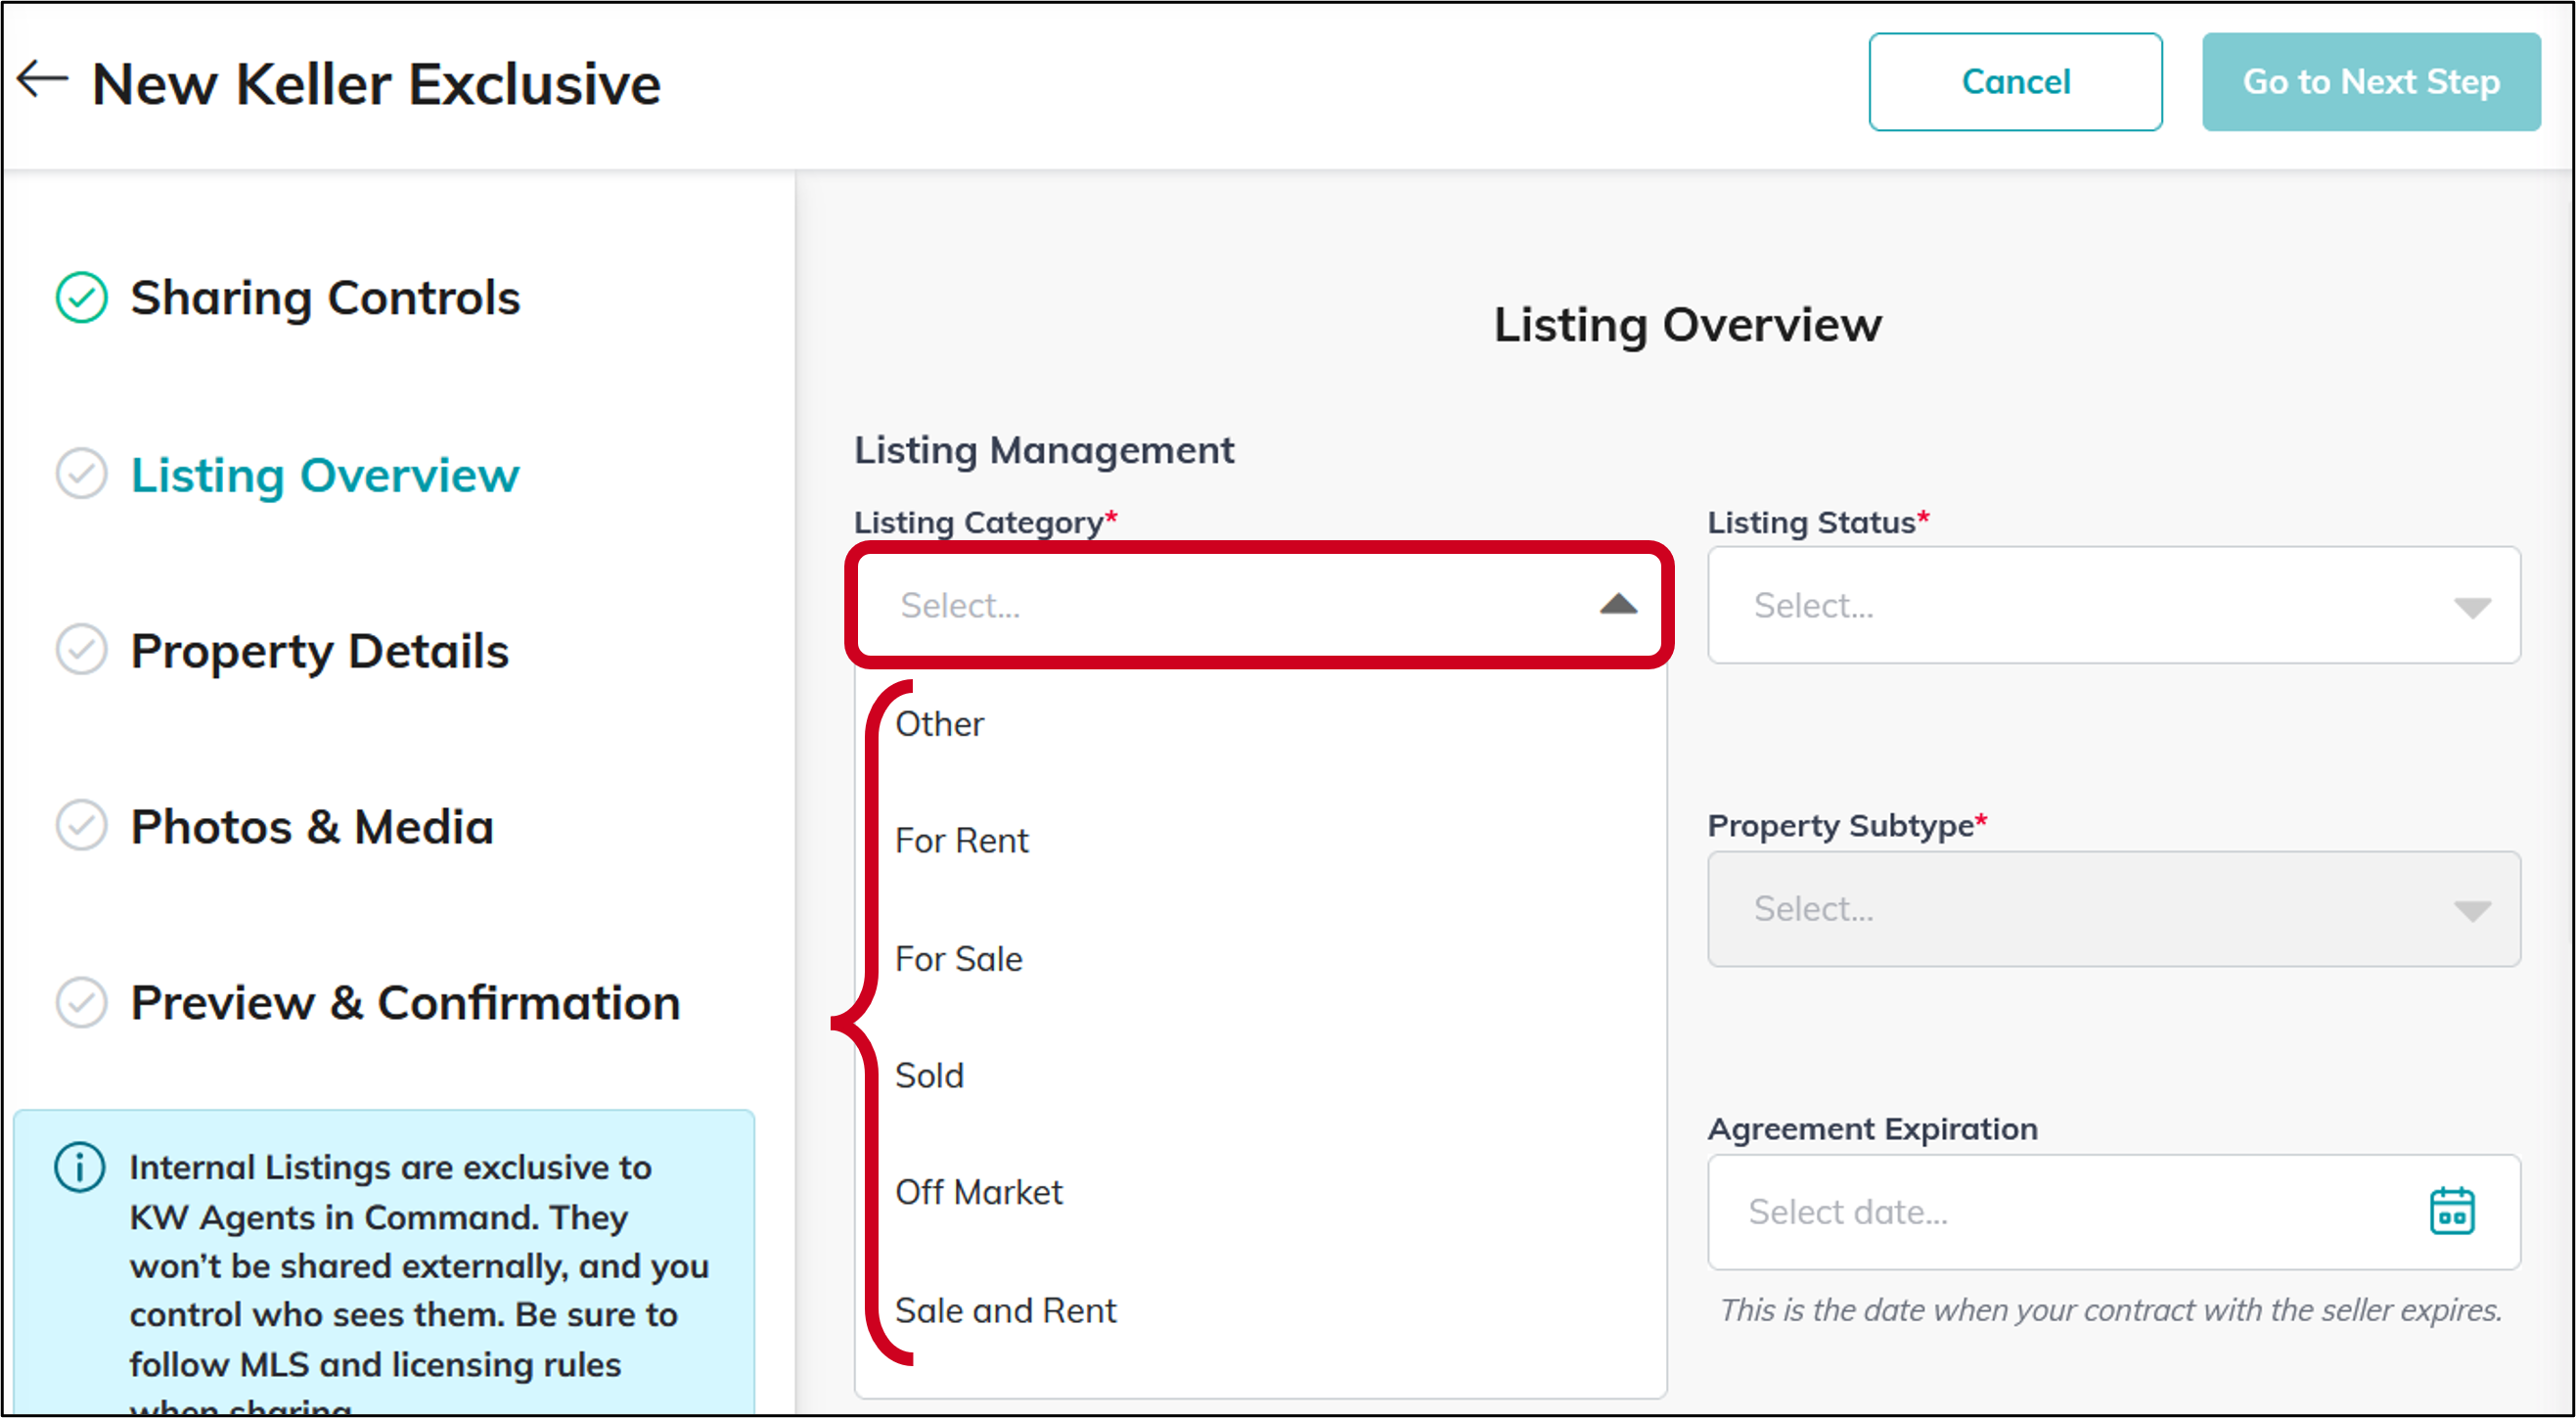
Task: Click the contract expiration helper text
Action: 2110,1311
